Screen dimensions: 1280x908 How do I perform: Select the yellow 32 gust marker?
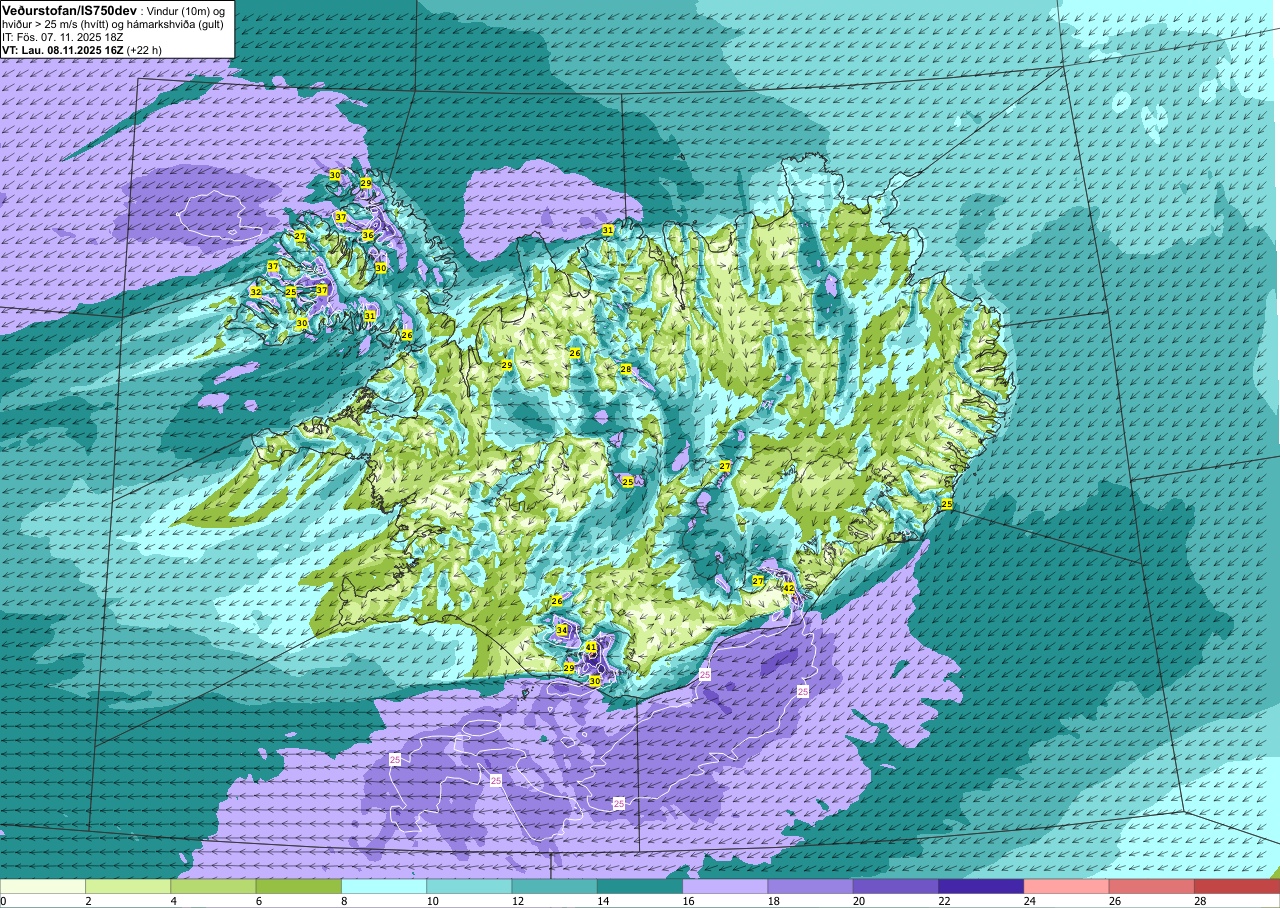256,292
